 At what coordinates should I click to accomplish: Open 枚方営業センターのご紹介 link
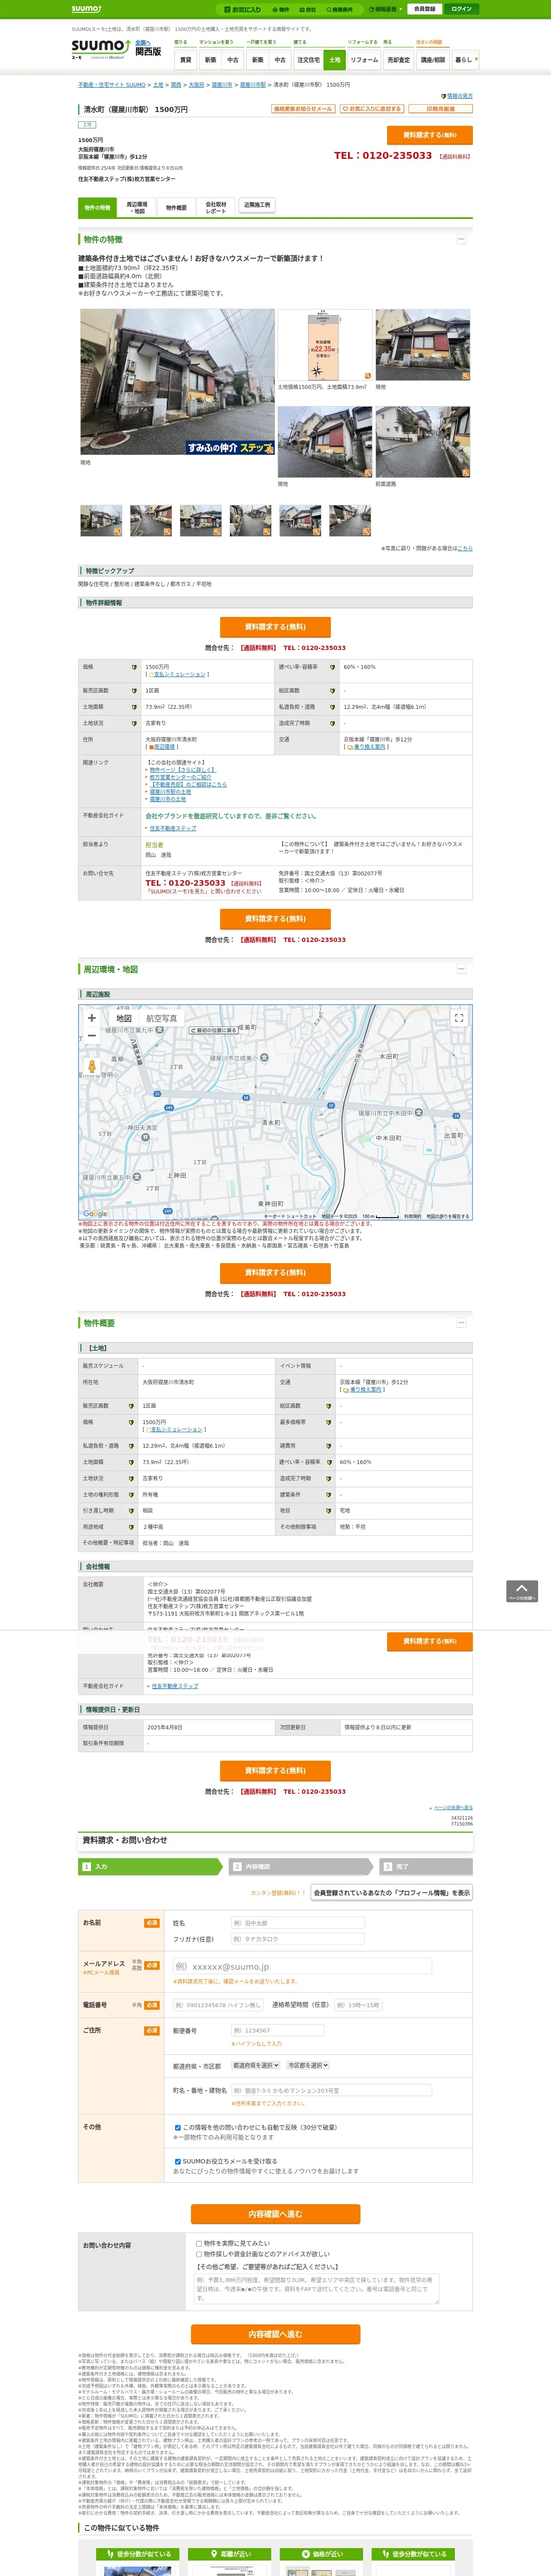click(x=181, y=777)
